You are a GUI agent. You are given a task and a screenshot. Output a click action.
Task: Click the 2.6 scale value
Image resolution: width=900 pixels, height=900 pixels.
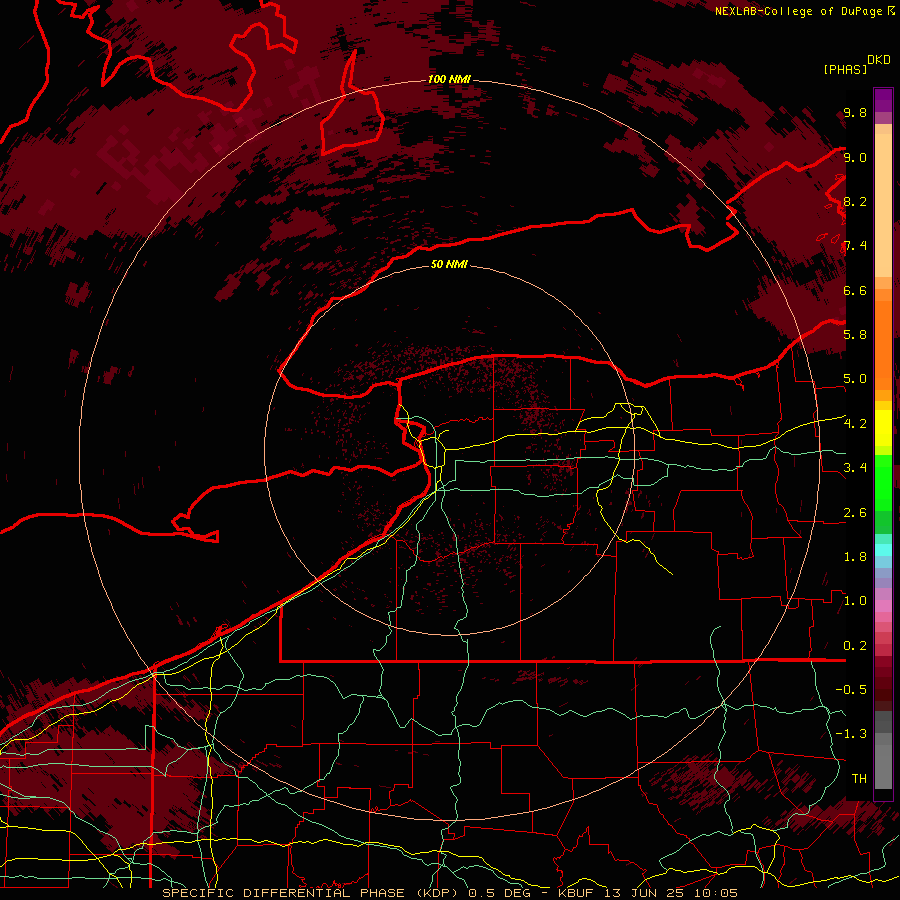click(855, 513)
